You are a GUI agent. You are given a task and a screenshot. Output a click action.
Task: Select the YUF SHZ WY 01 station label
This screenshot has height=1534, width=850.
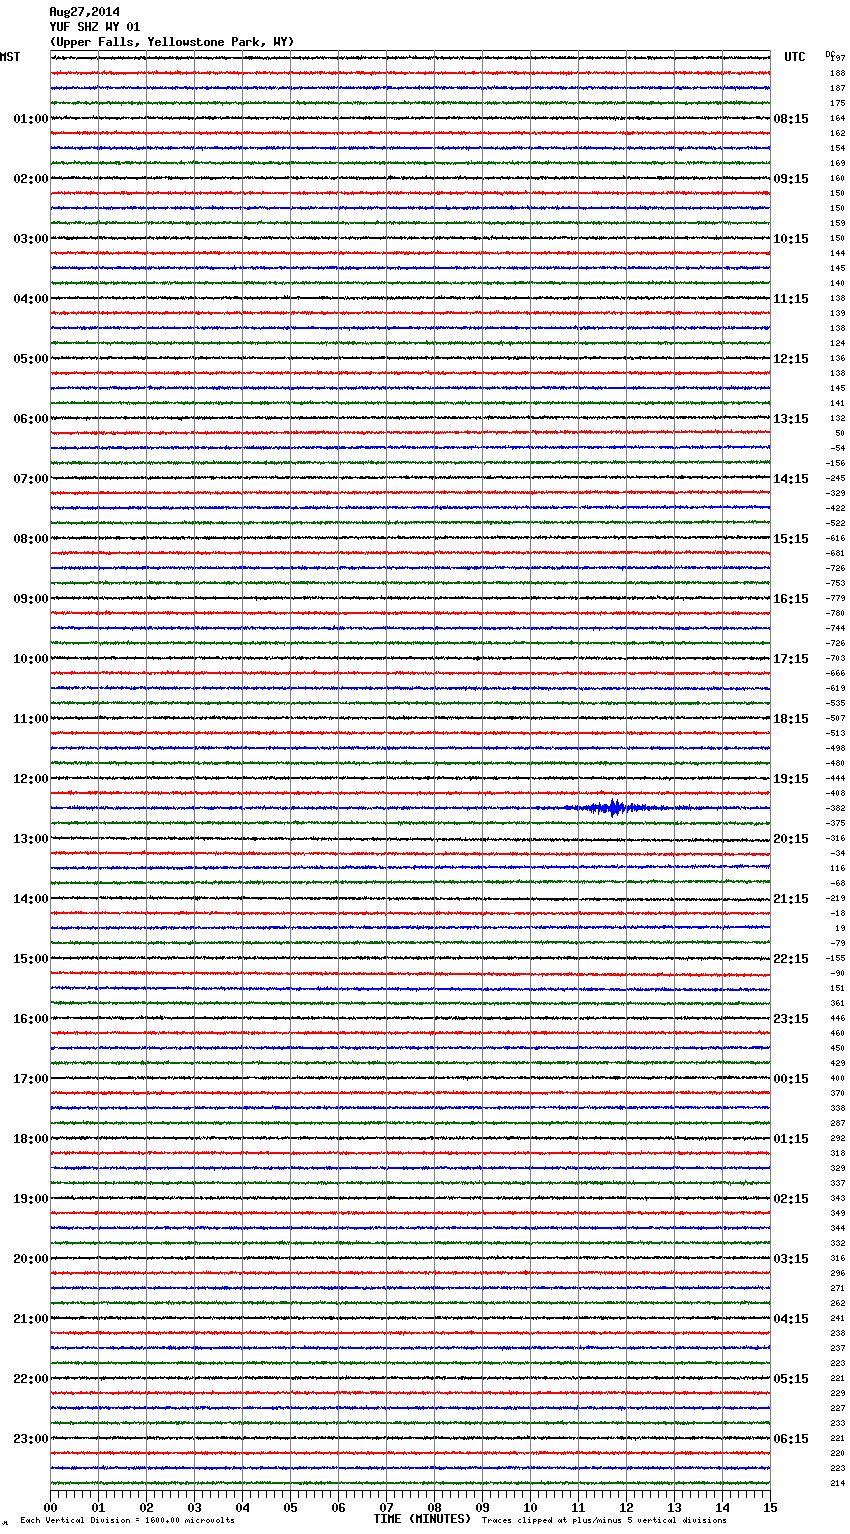pos(95,27)
